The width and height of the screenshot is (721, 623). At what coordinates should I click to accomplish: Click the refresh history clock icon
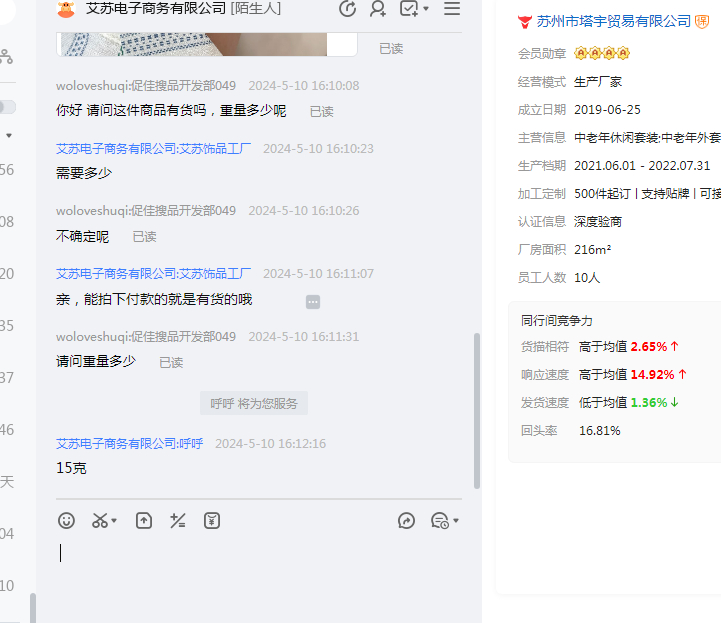pos(347,9)
